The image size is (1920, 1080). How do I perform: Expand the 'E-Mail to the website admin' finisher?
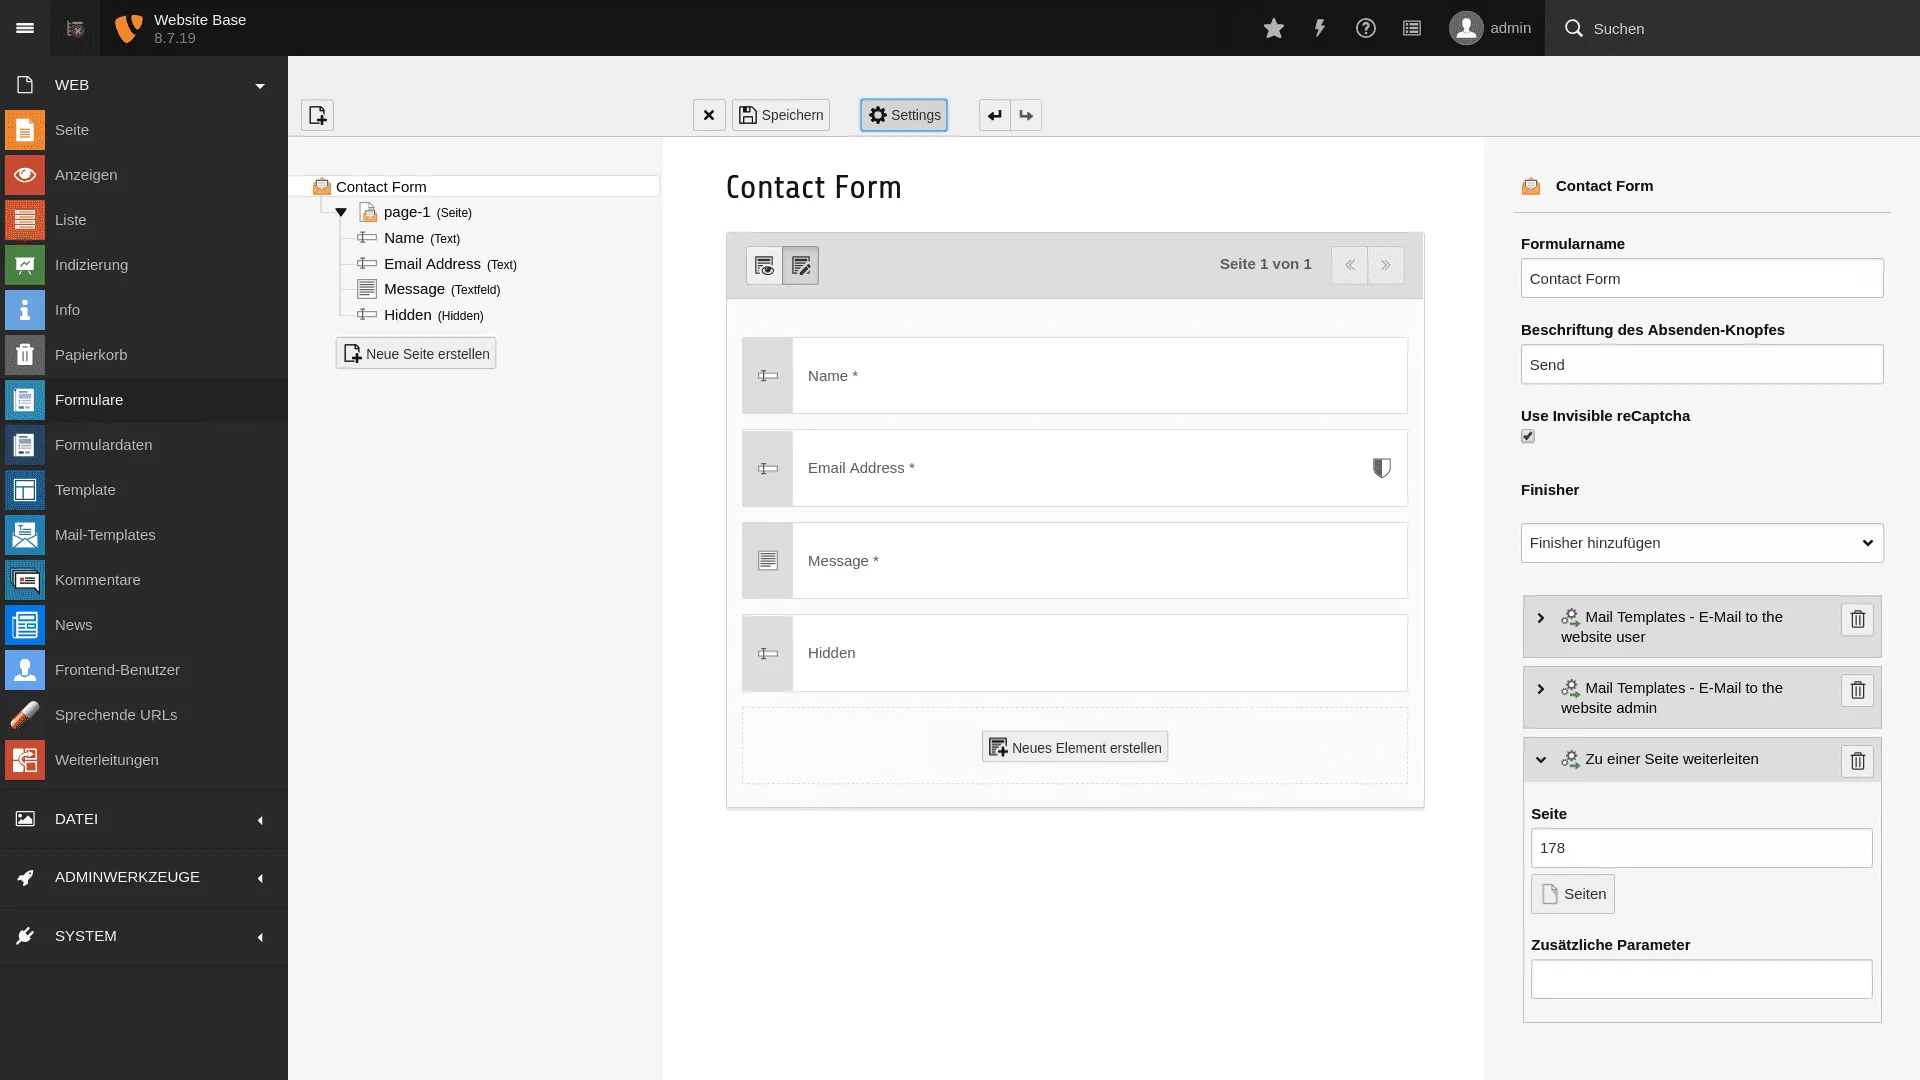(1540, 688)
